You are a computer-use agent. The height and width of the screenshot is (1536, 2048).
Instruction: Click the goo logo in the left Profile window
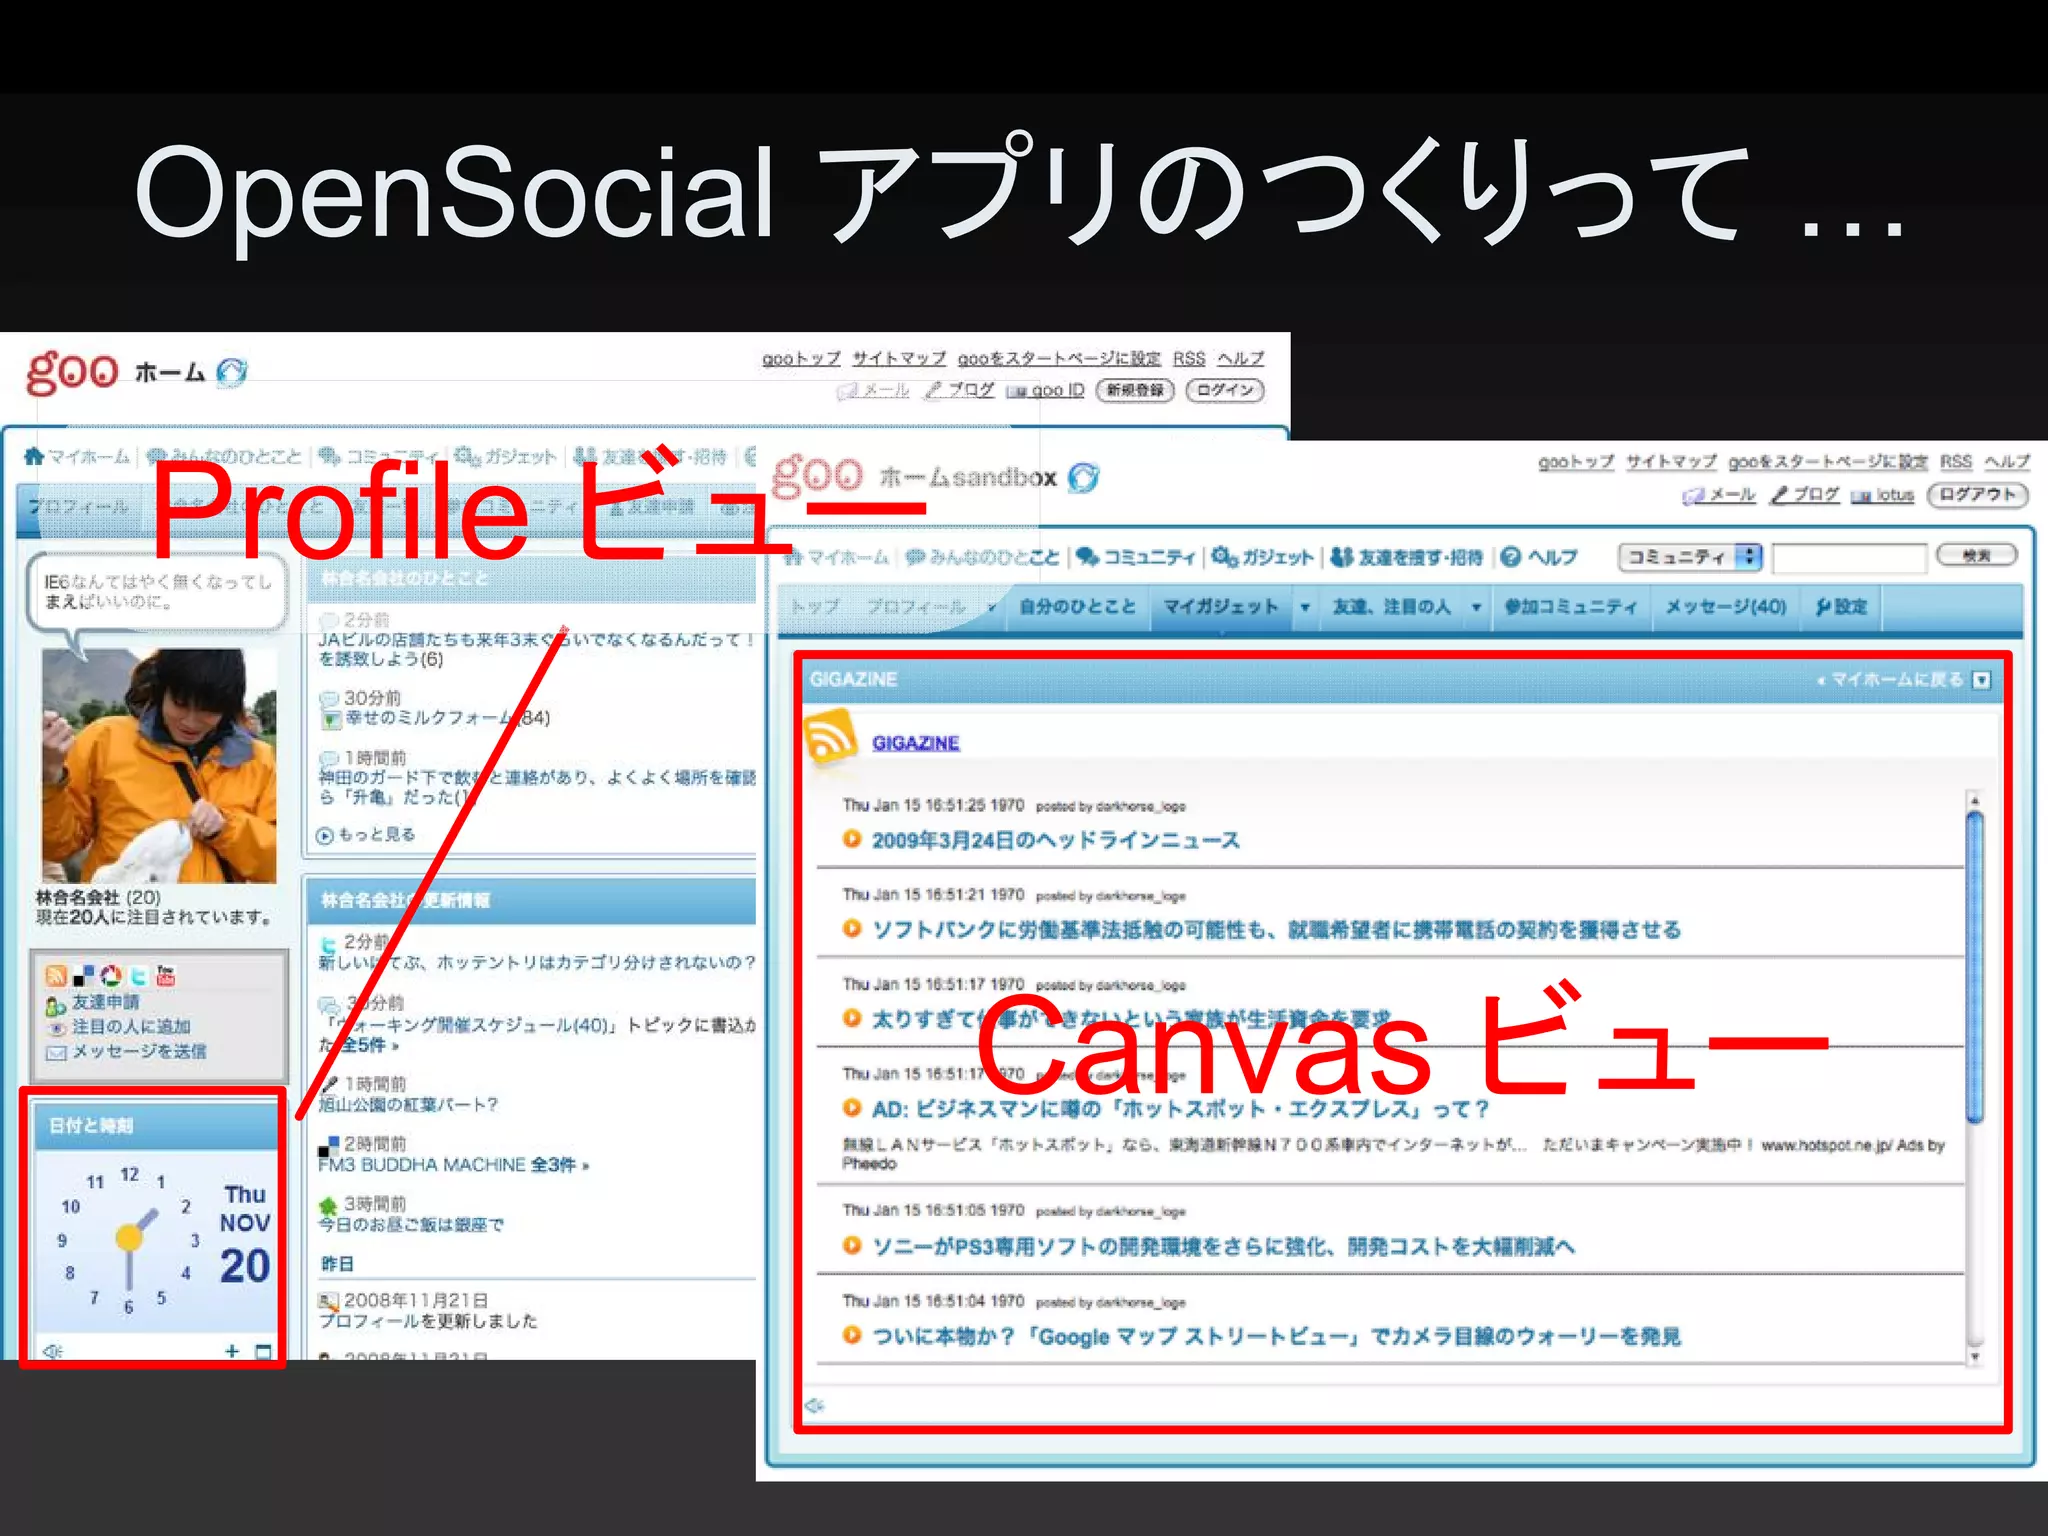[72, 373]
